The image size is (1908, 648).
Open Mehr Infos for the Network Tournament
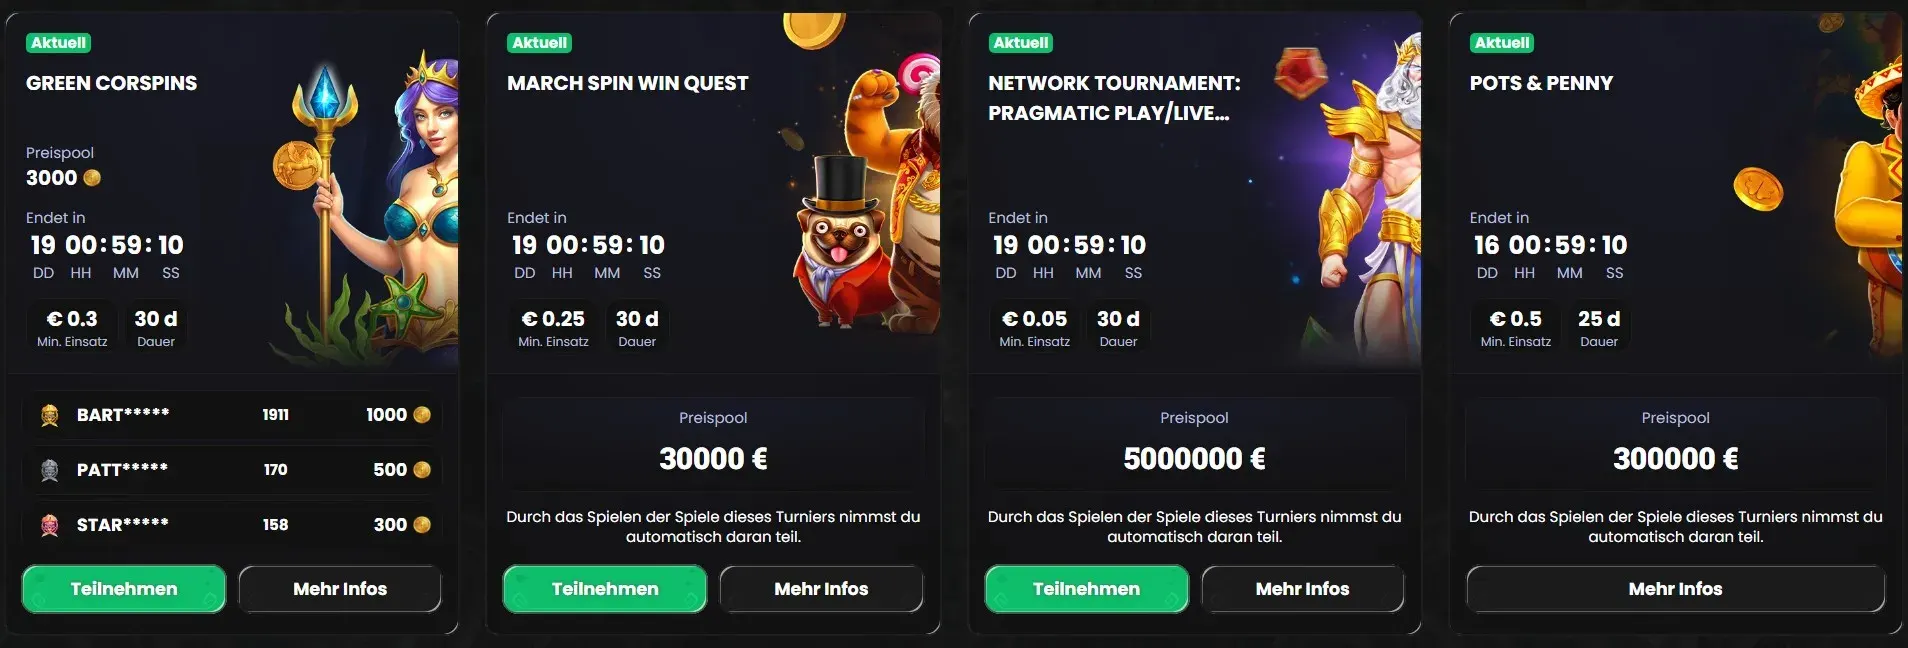pyautogui.click(x=1302, y=589)
